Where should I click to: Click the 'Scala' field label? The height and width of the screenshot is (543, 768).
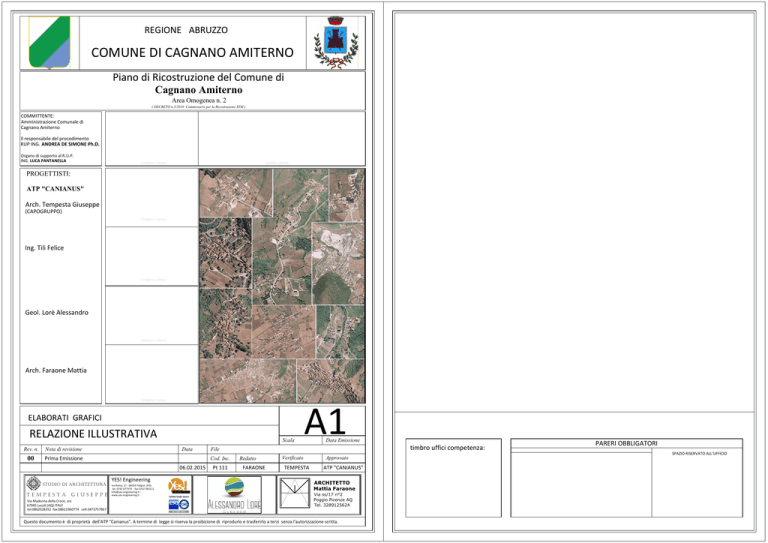288,440
